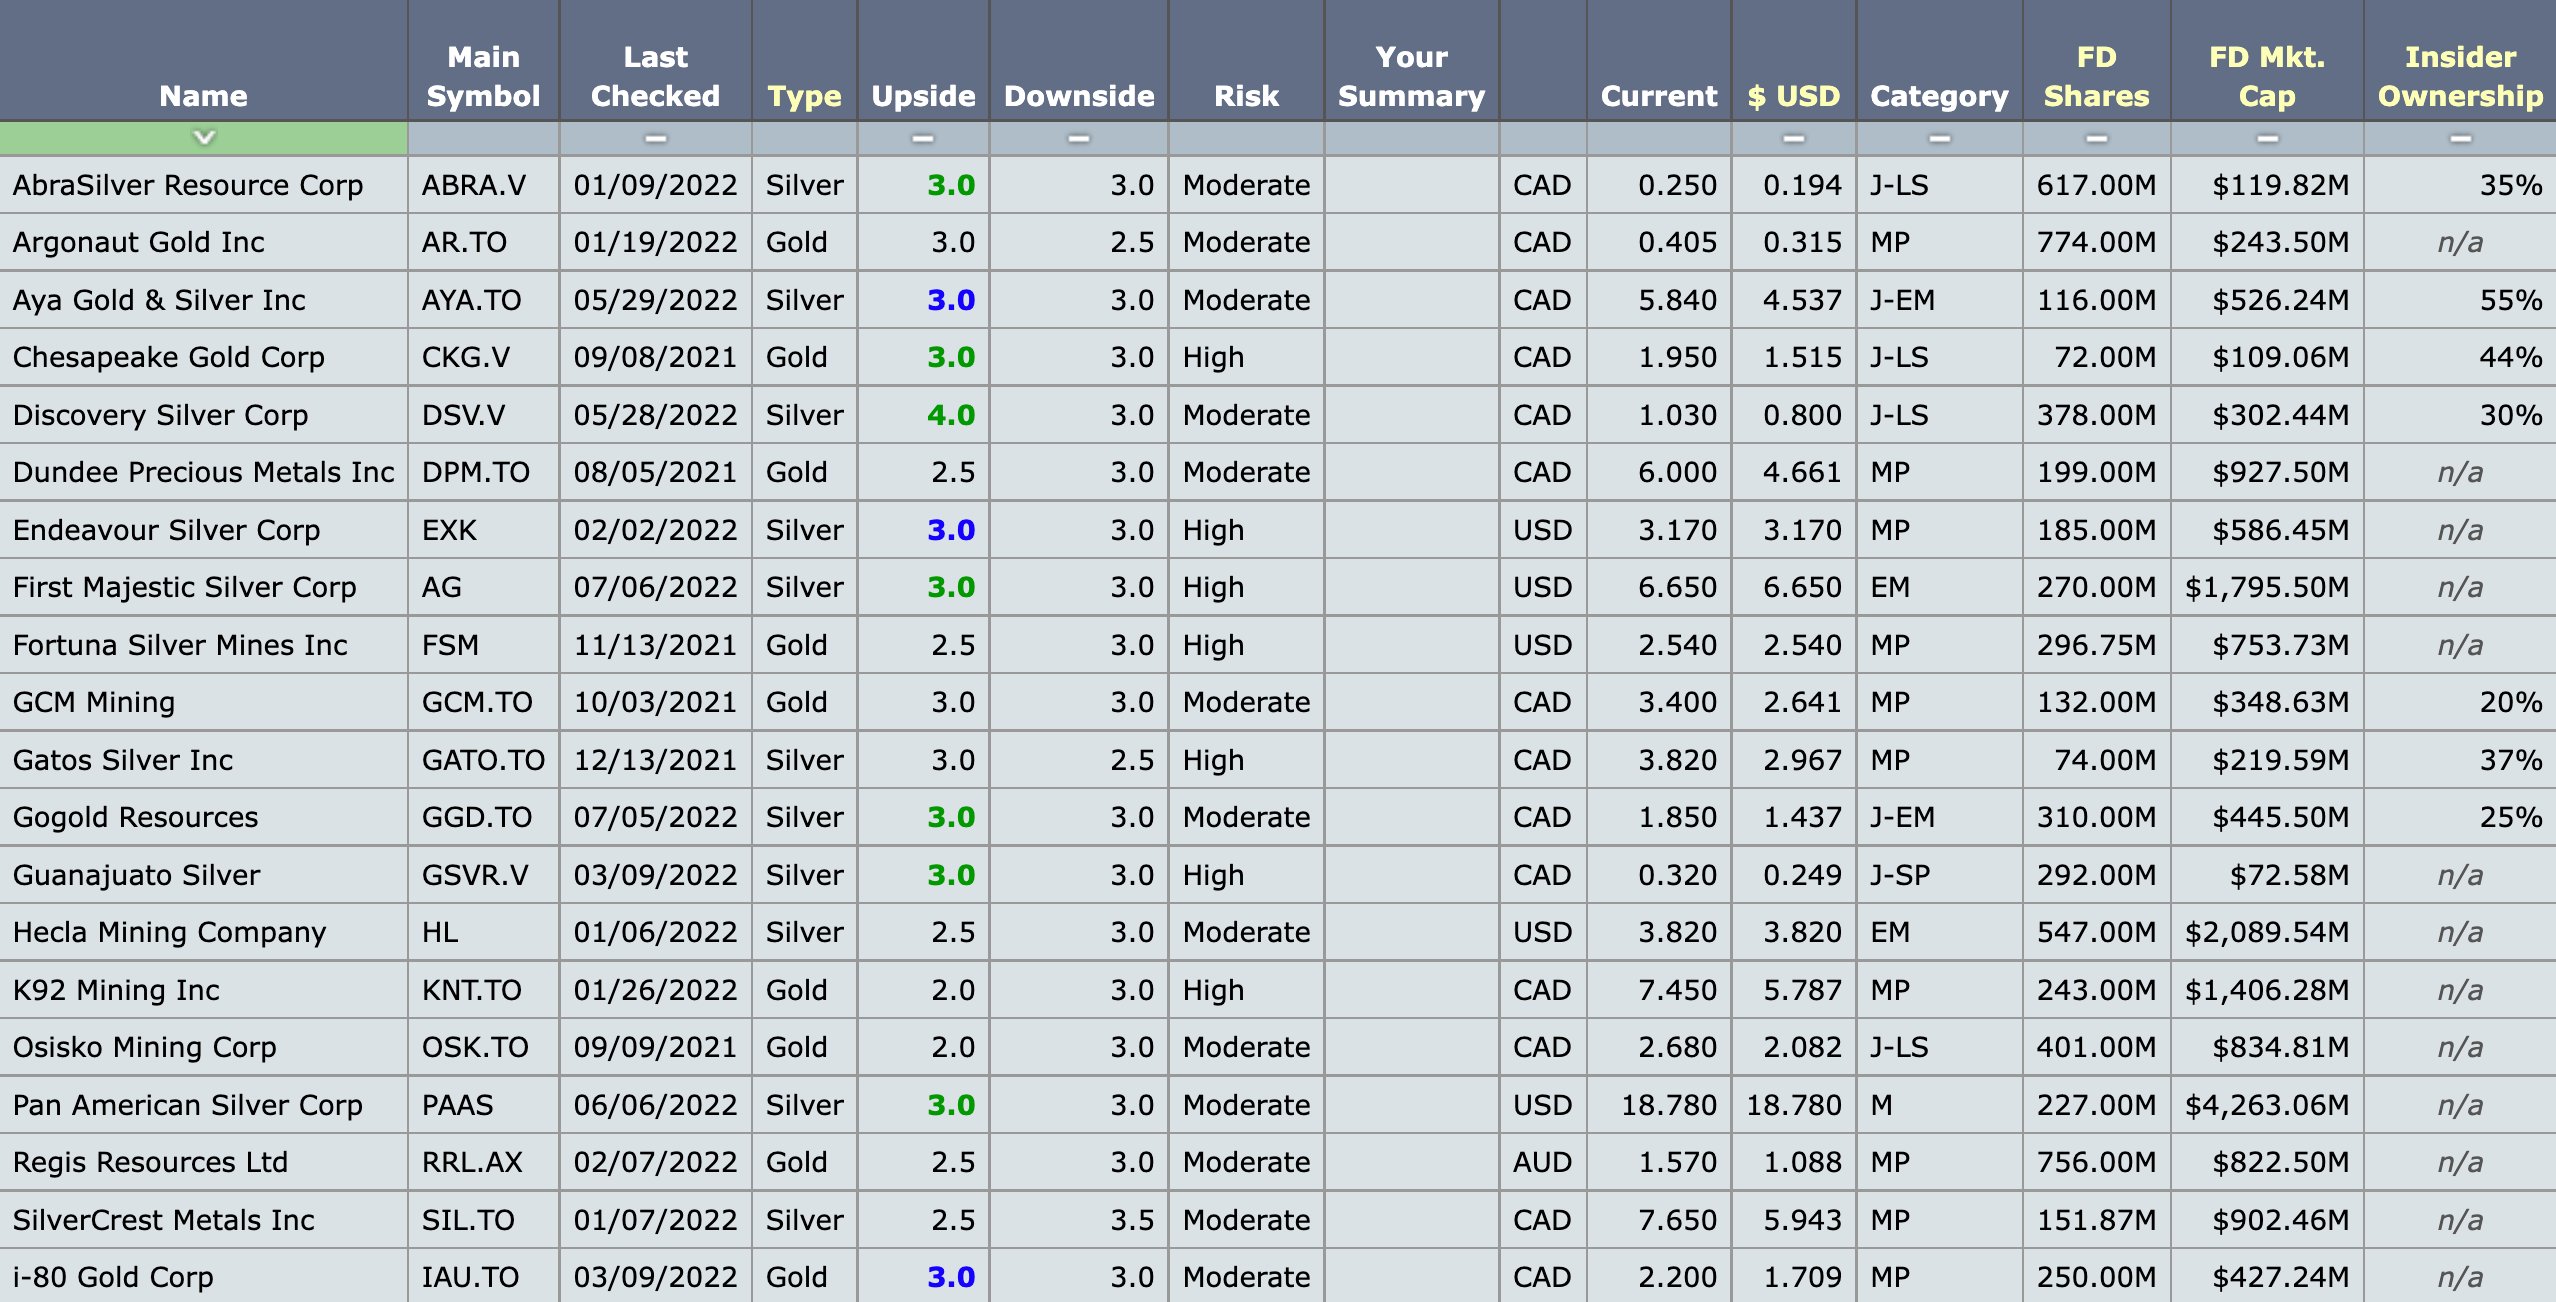
Task: Click the yellow $ USD column header
Action: [1793, 96]
